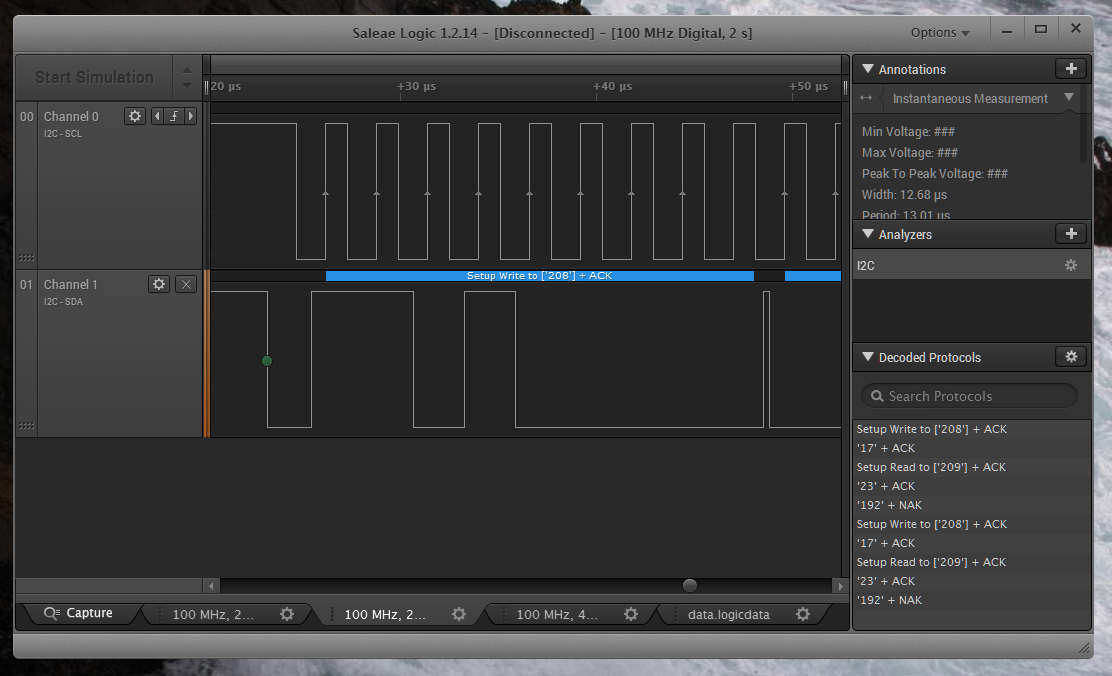The image size is (1112, 676).
Task: Collapse the Decoded Protocols panel triangle
Action: click(867, 357)
